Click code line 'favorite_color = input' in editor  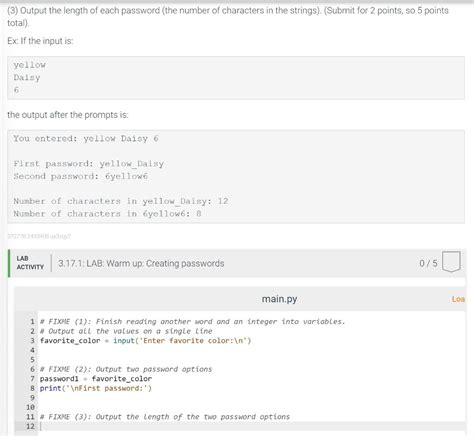pos(145,341)
